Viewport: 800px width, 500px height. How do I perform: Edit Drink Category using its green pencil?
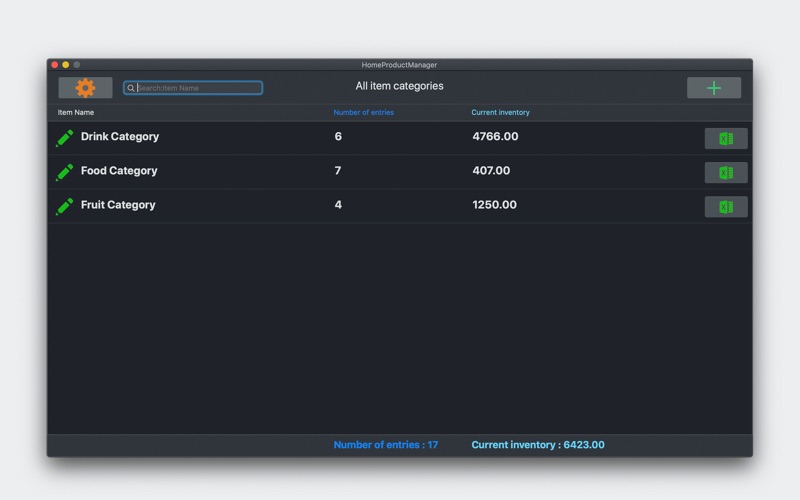(x=64, y=138)
